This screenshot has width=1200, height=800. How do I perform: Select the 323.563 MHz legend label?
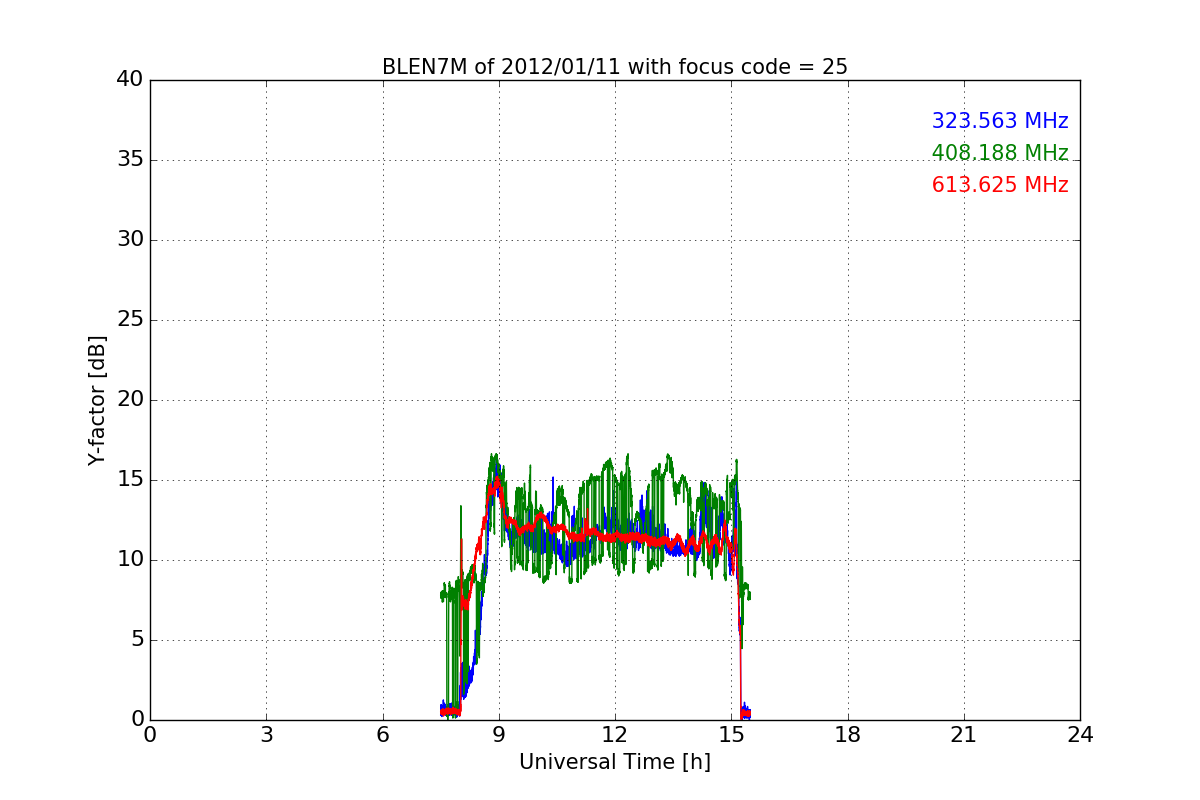[x=1000, y=121]
